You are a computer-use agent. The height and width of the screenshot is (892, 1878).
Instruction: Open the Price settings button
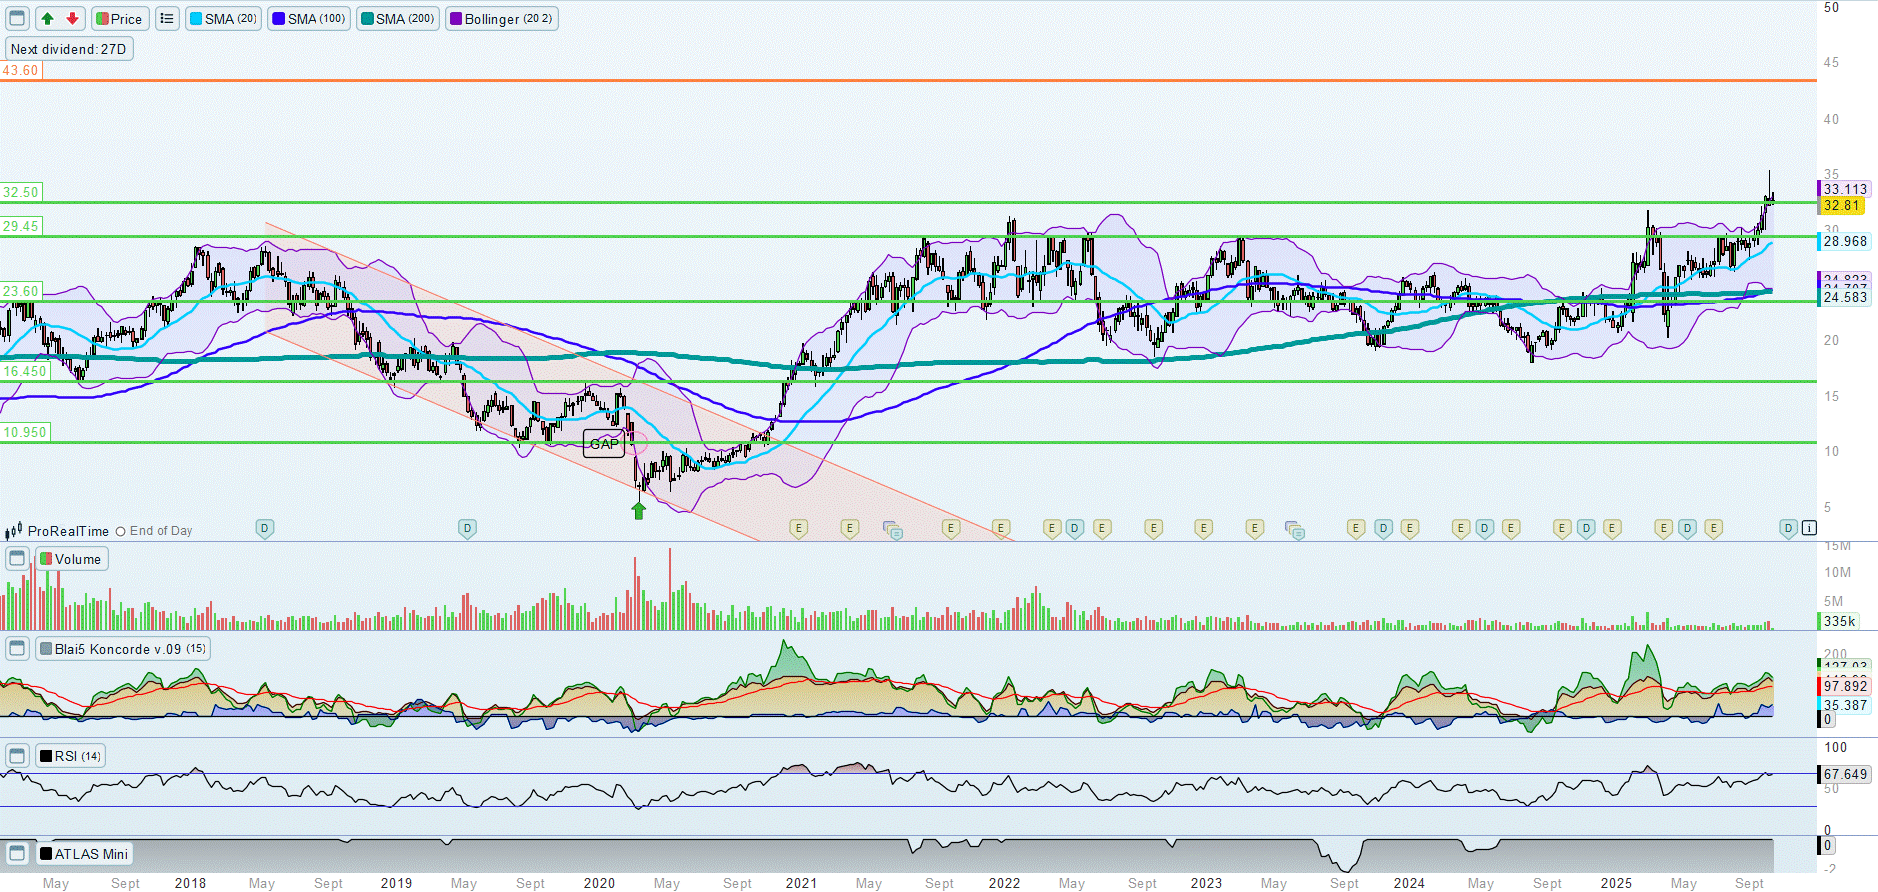[119, 19]
